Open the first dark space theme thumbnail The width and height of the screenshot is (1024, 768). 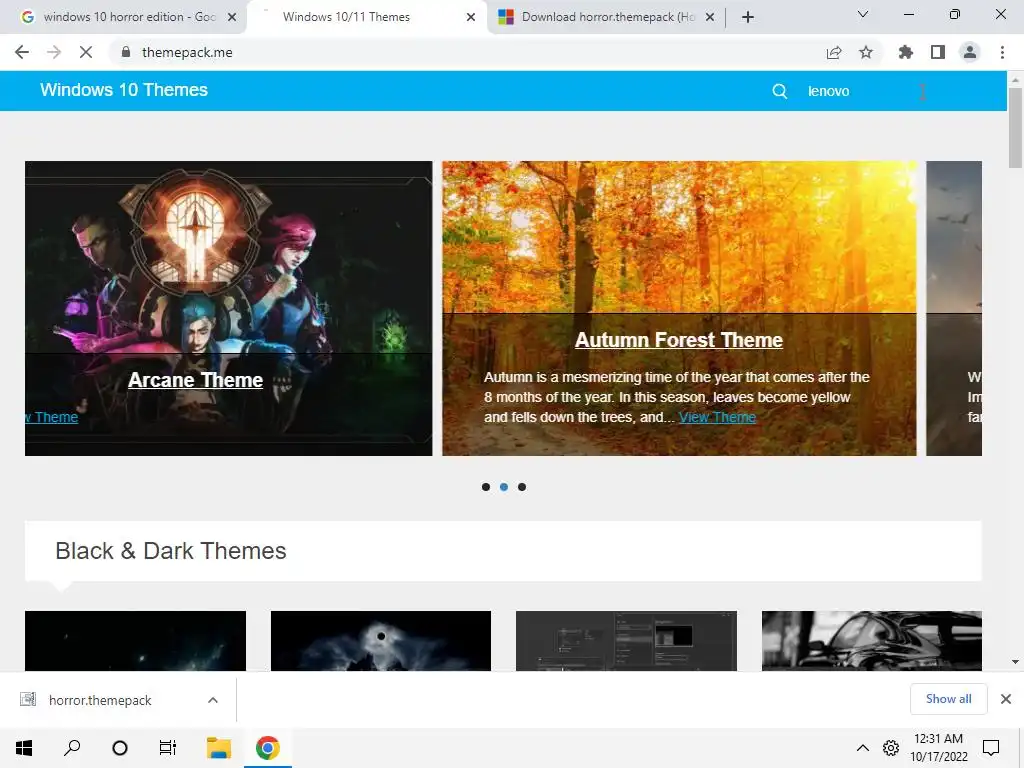135,641
